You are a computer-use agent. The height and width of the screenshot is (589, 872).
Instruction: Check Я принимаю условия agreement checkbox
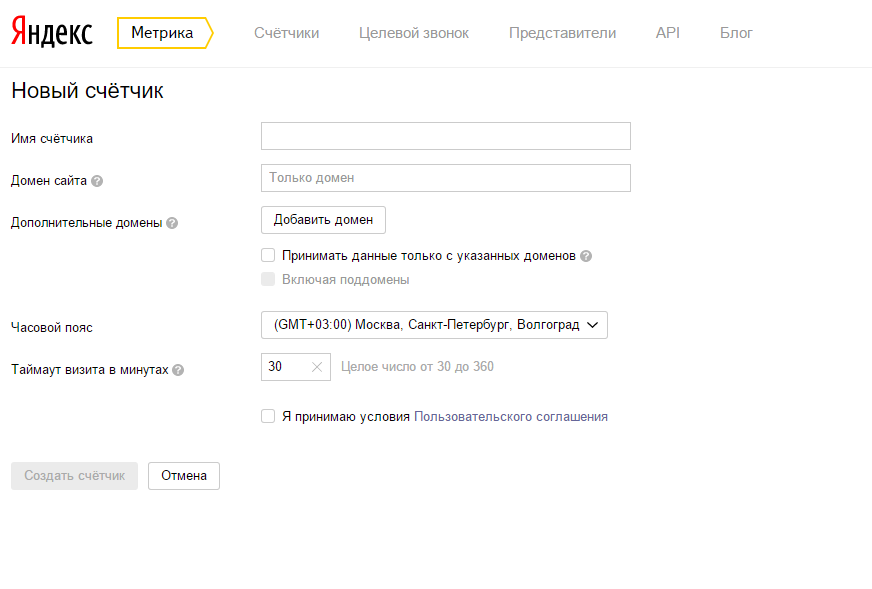pyautogui.click(x=268, y=416)
